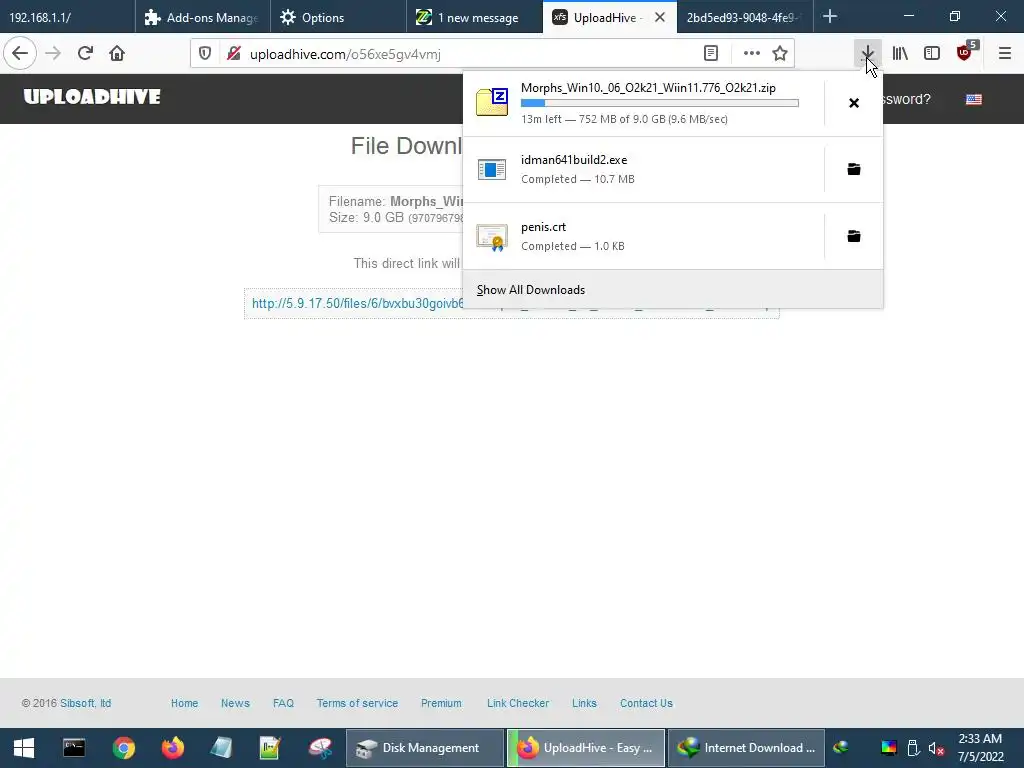This screenshot has height=768, width=1024.
Task: Click the zip file icon in downloads
Action: pyautogui.click(x=492, y=103)
